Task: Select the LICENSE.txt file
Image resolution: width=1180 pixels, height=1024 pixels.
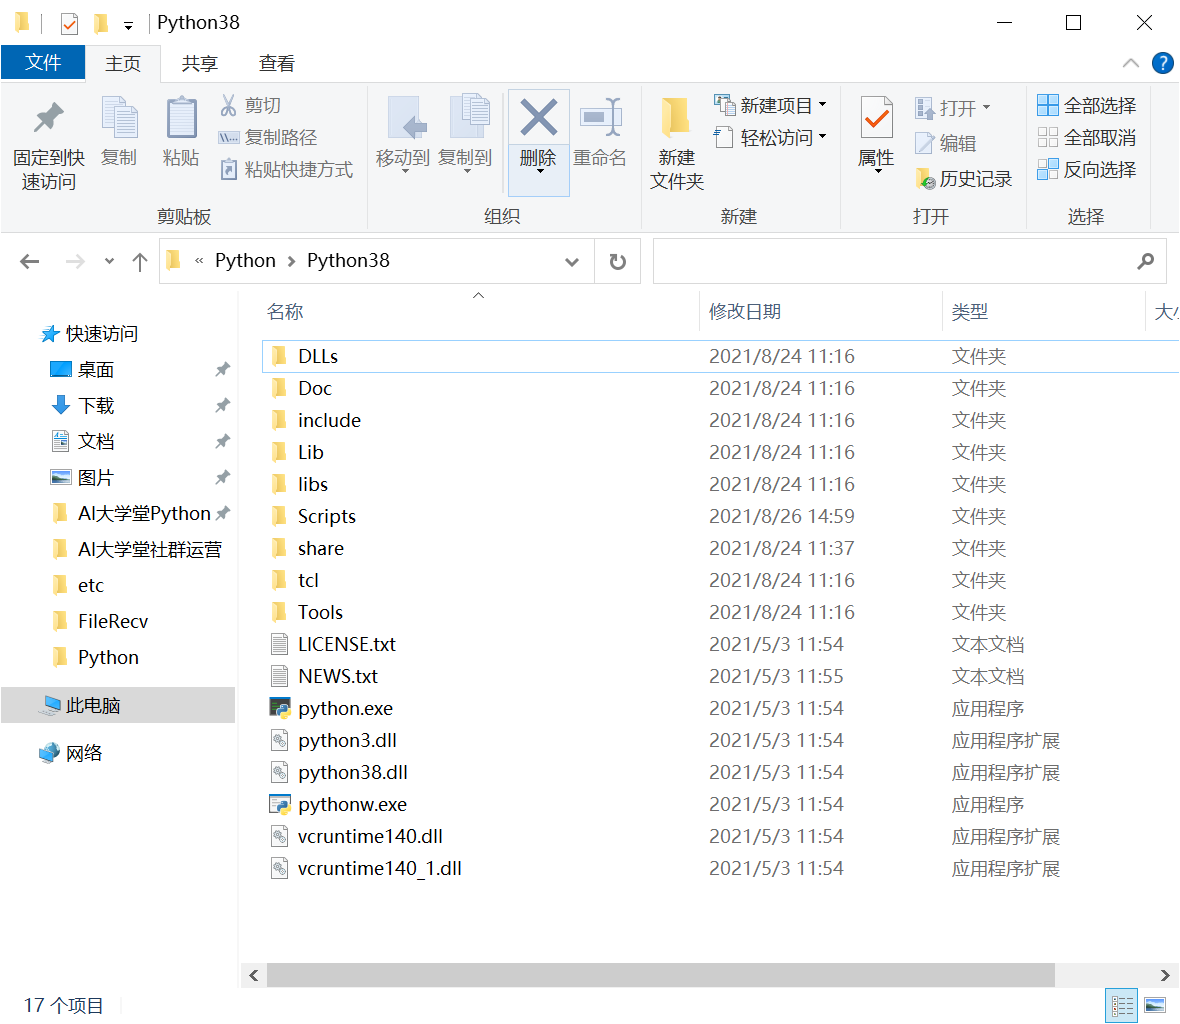Action: (x=721, y=644)
